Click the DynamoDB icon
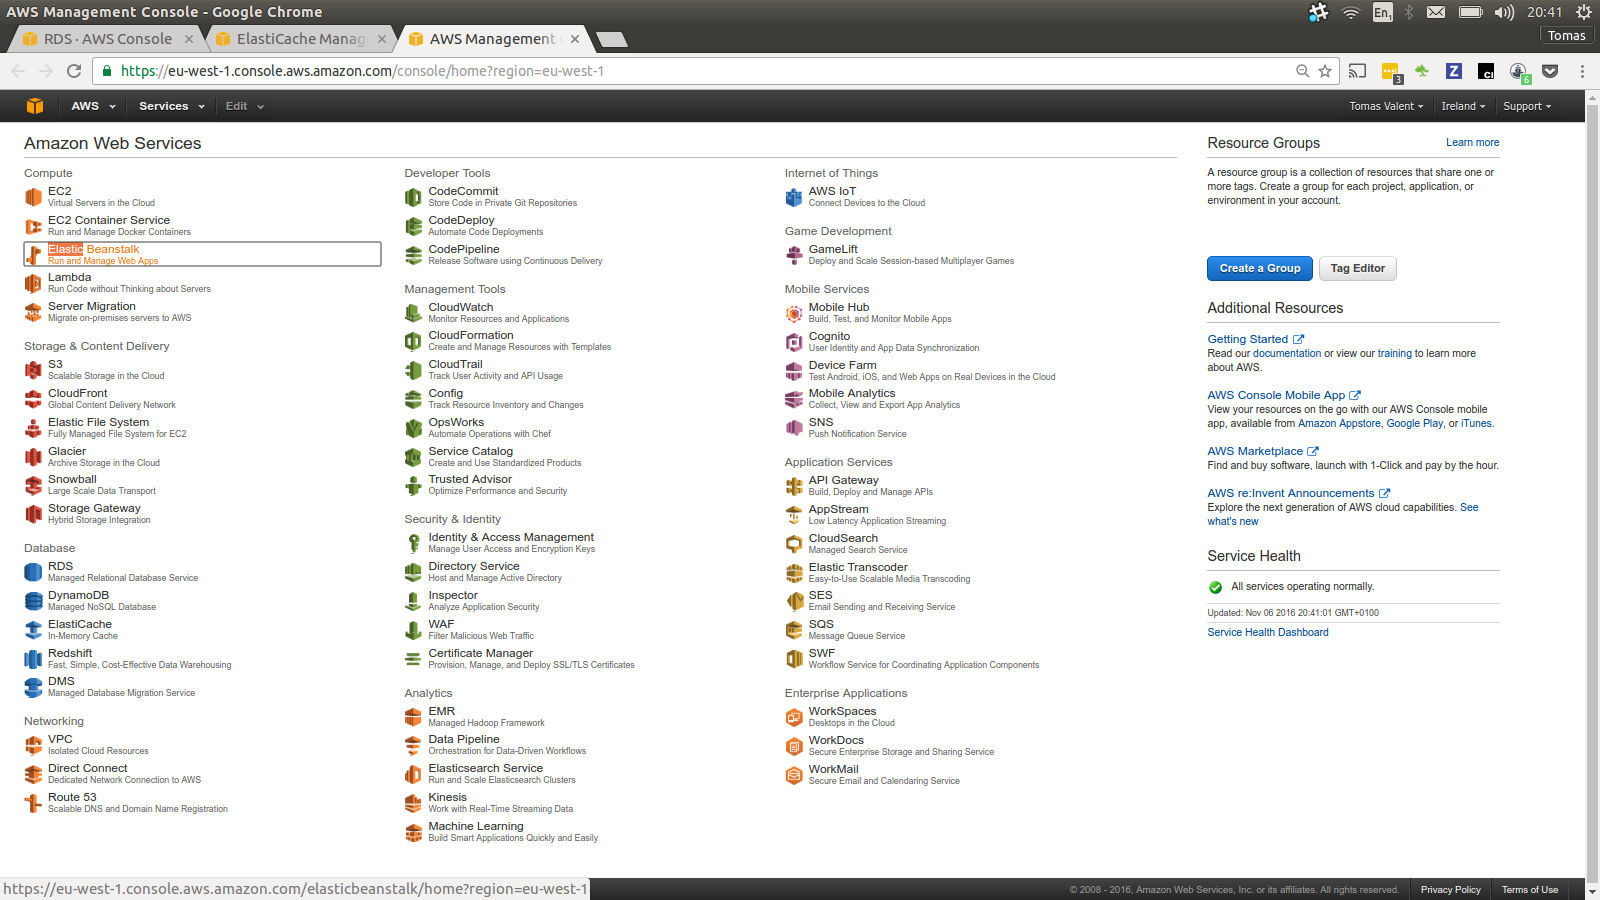Screen dimensions: 1600x900 [33, 601]
